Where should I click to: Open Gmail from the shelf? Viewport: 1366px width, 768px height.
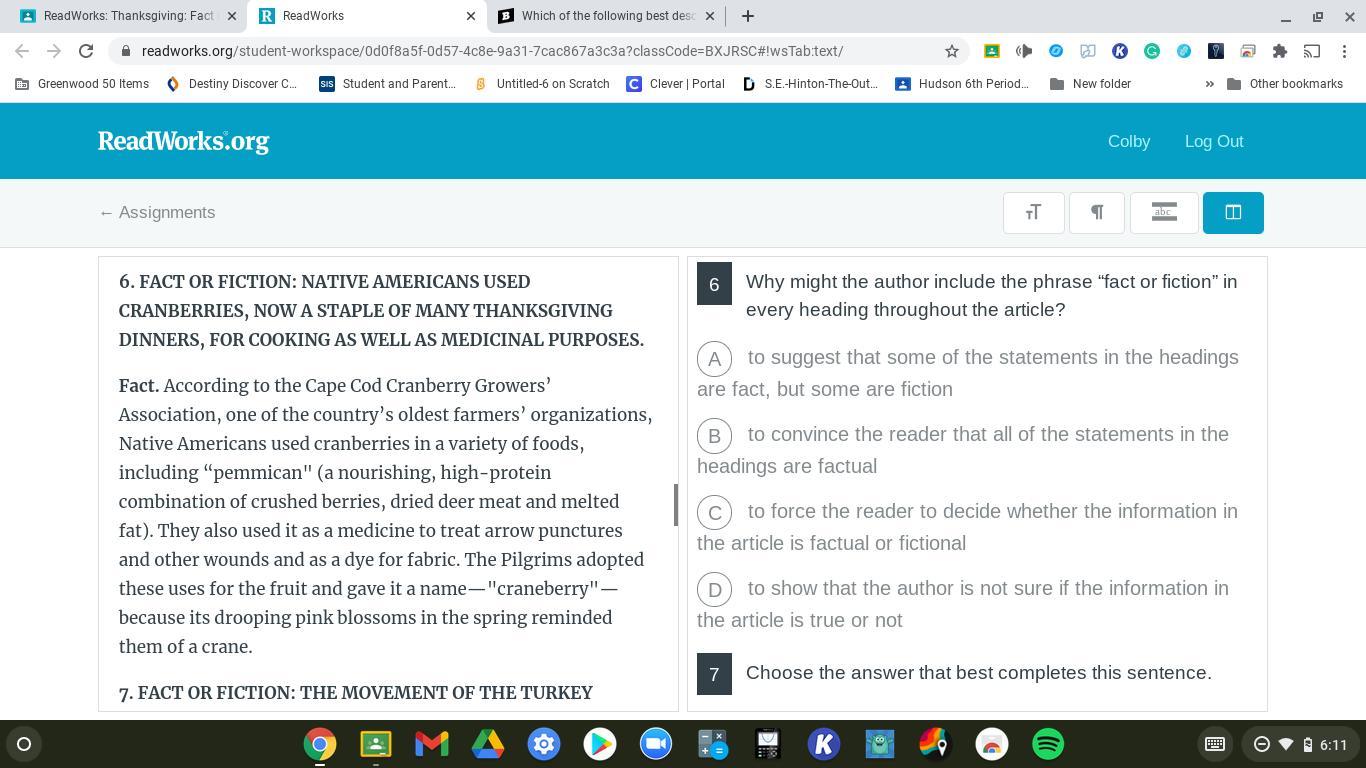(432, 744)
